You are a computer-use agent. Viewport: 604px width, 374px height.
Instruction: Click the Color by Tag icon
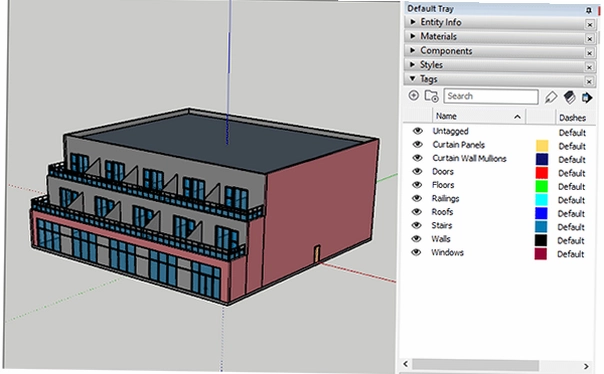coord(569,97)
